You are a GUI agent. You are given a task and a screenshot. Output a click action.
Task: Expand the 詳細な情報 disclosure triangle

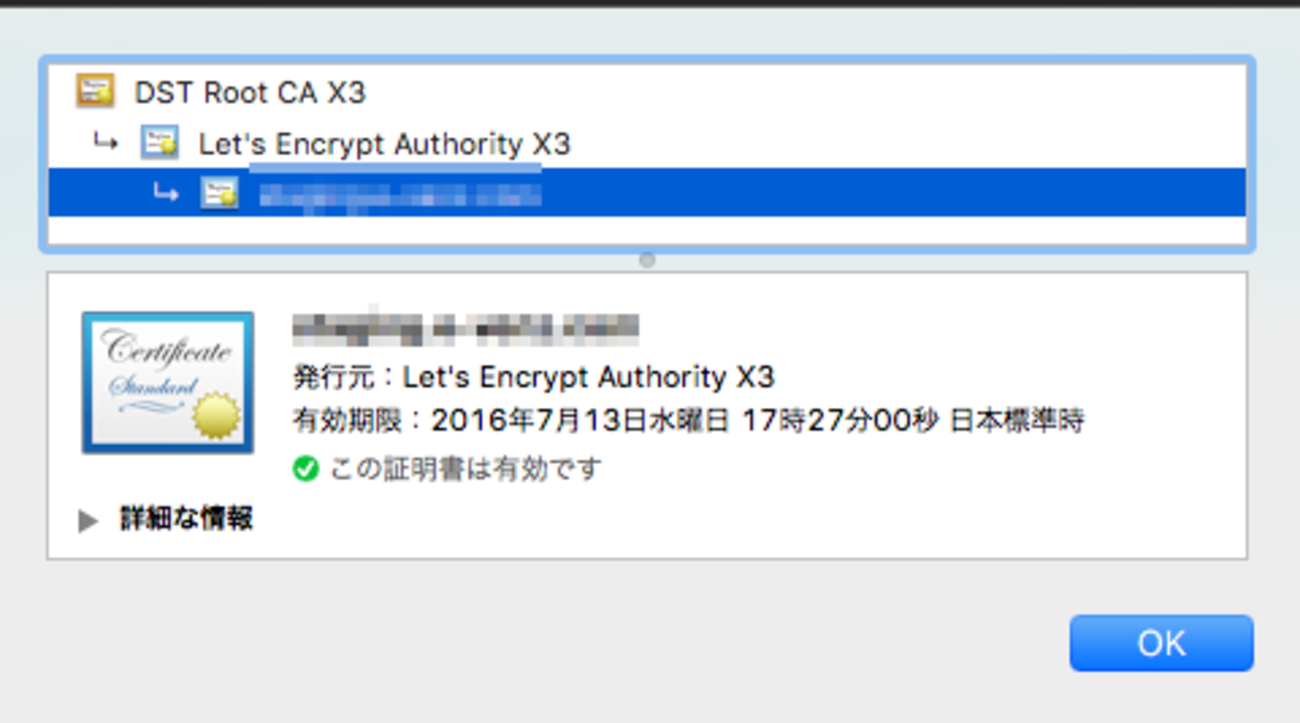[89, 520]
